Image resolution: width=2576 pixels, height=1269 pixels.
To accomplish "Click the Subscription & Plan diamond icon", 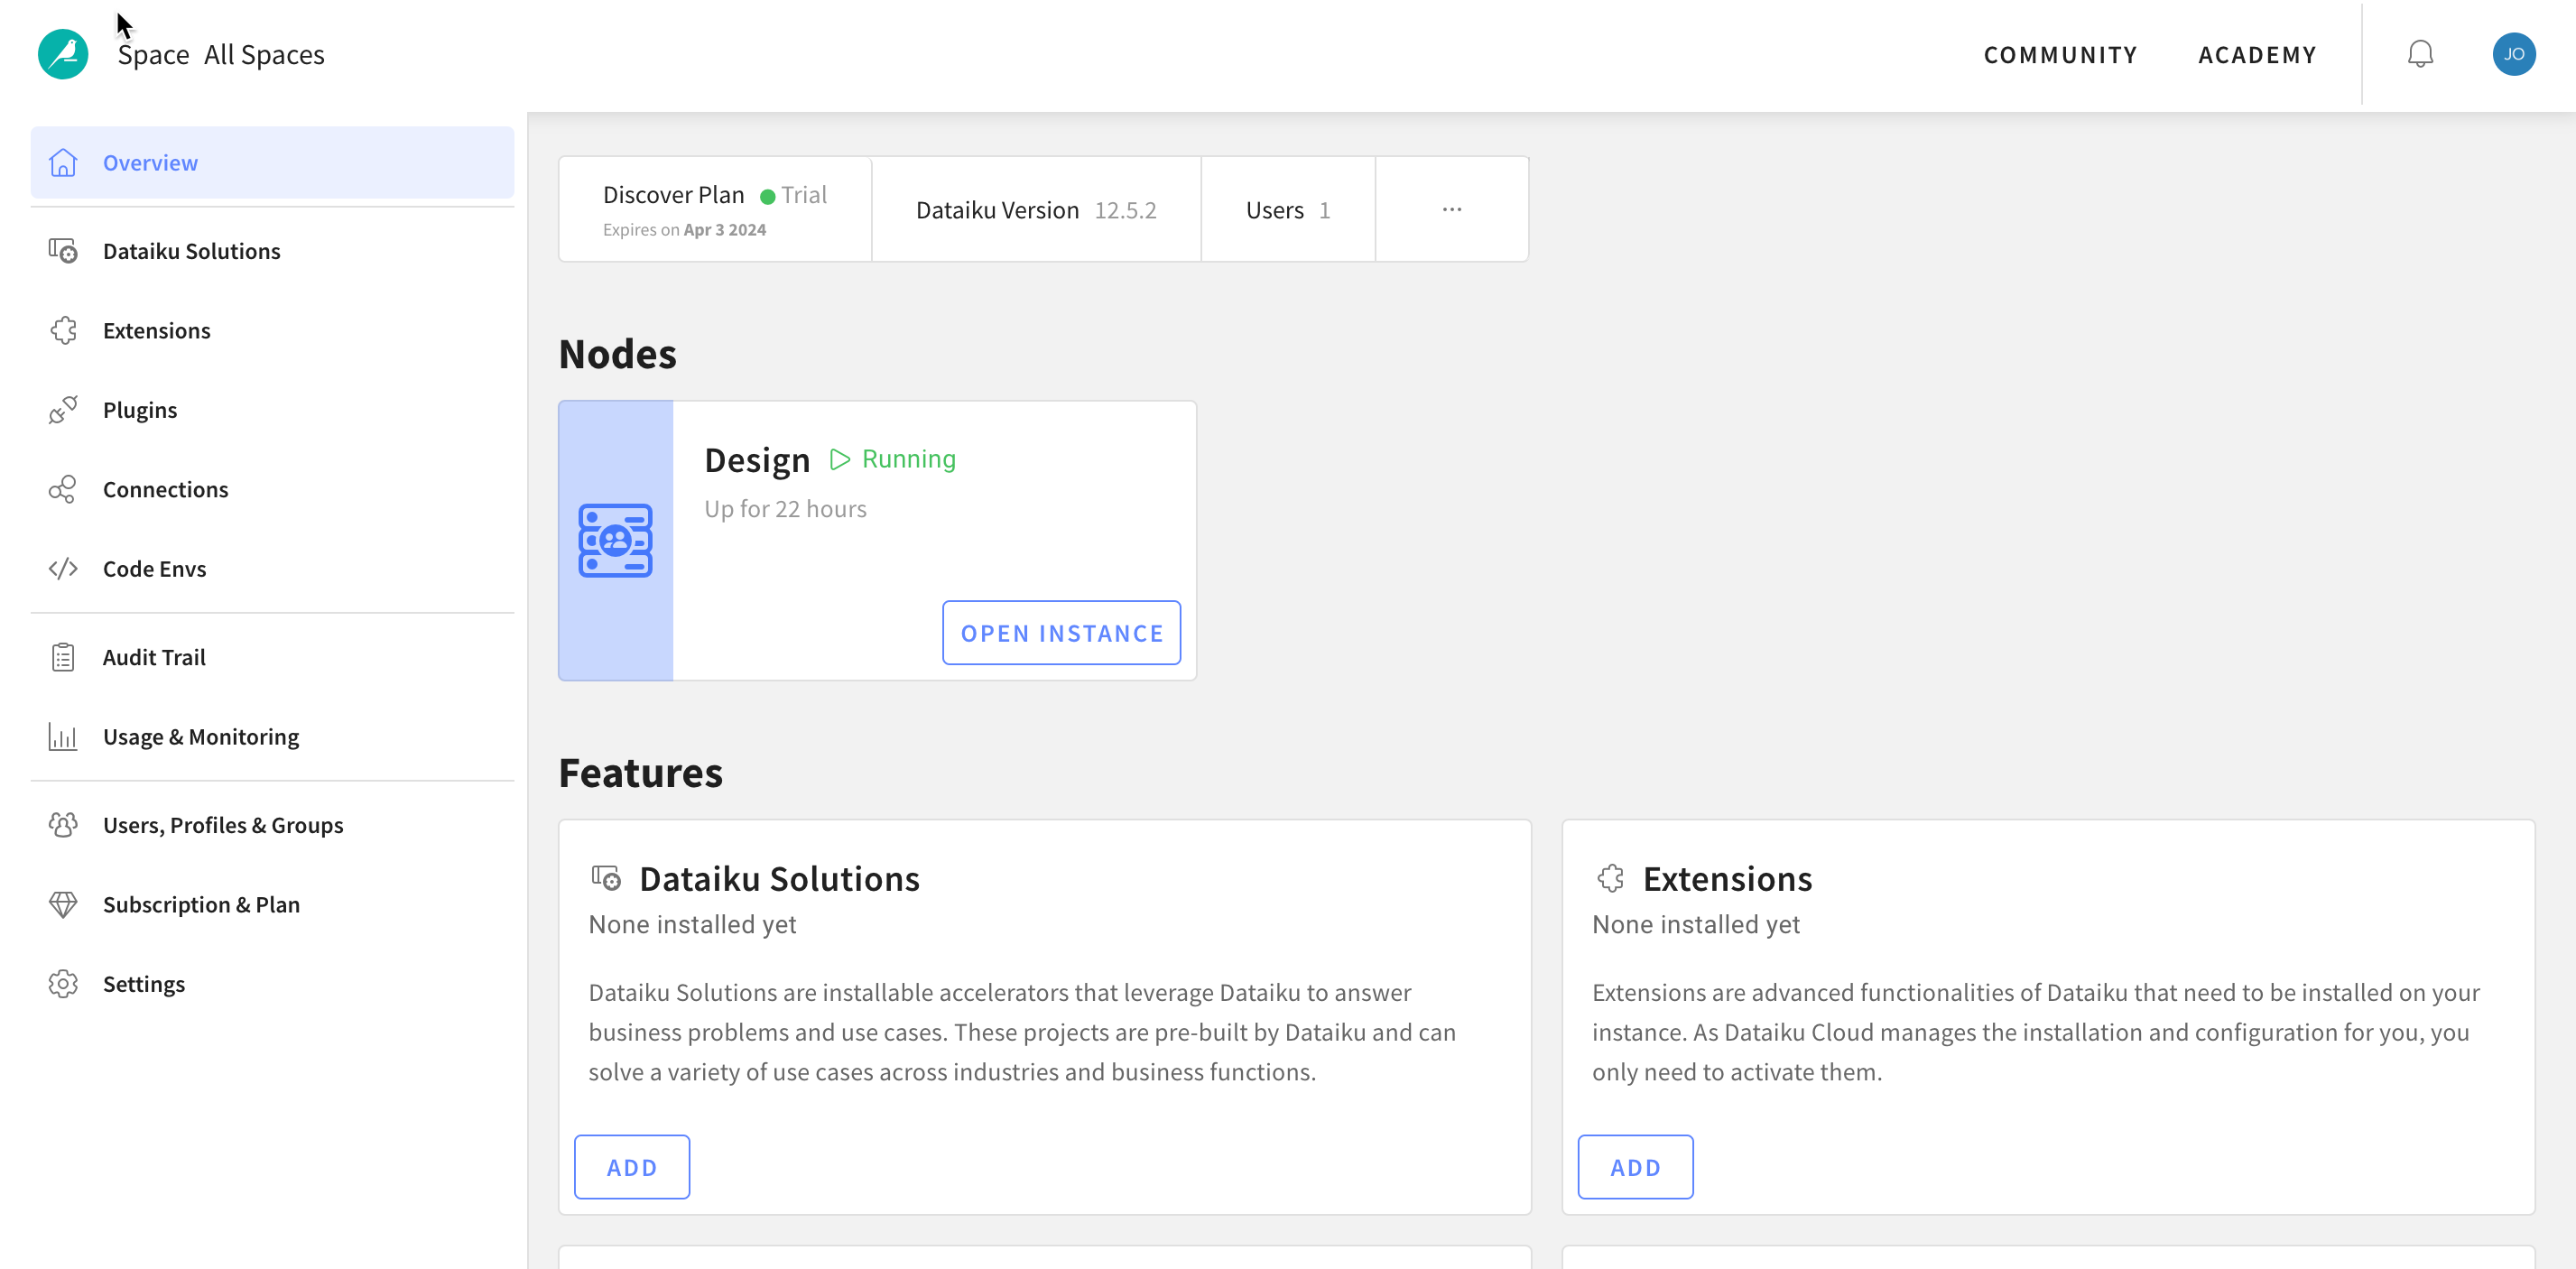I will point(62,905).
